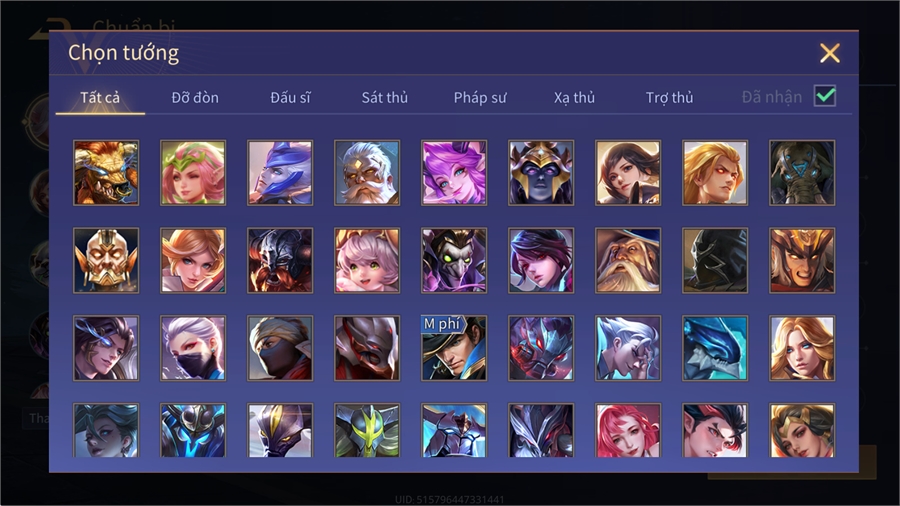
Task: Select the 'Tất cả' tab
Action: click(x=100, y=98)
